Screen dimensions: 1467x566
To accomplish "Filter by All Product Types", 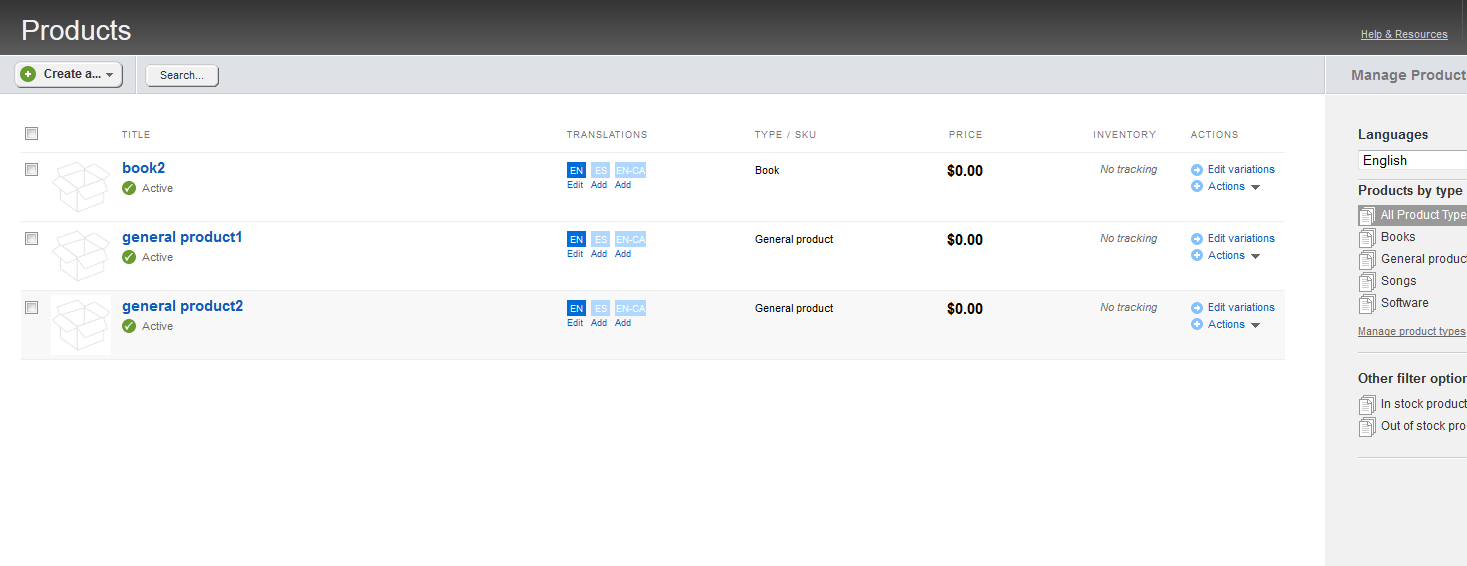I will click(1422, 215).
